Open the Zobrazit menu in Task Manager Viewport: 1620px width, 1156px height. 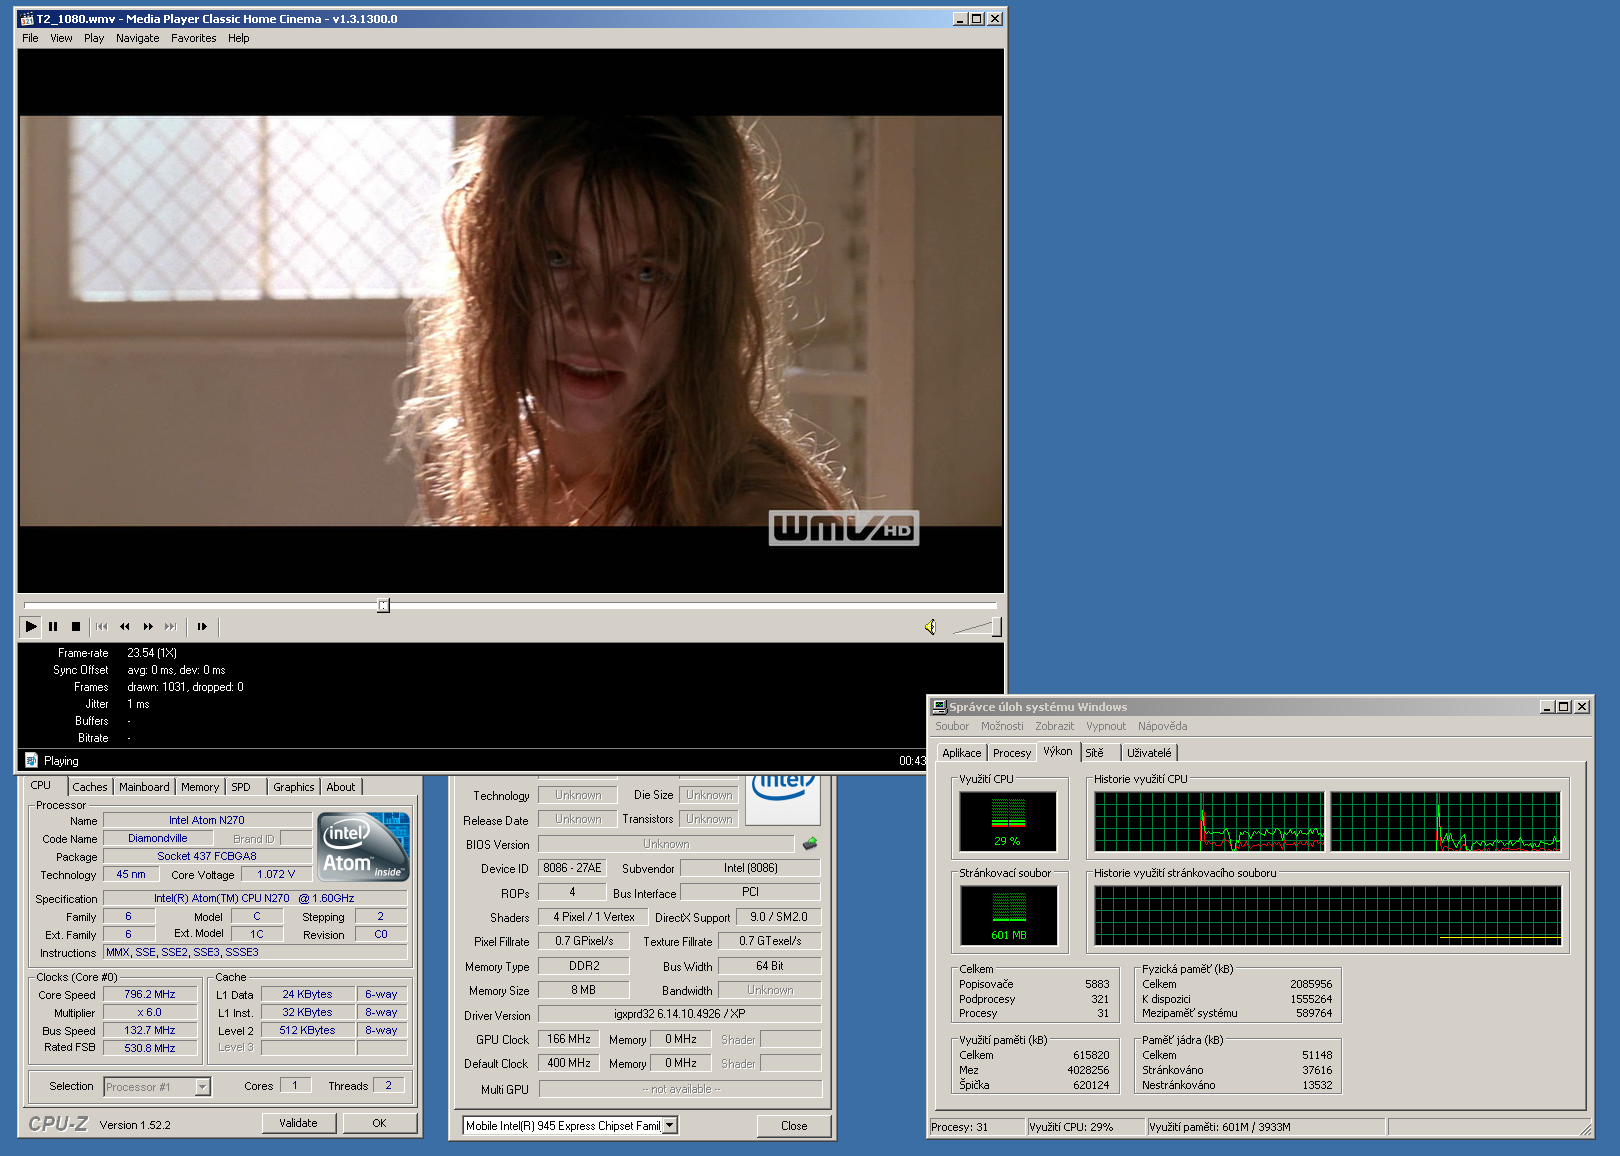click(x=1055, y=726)
